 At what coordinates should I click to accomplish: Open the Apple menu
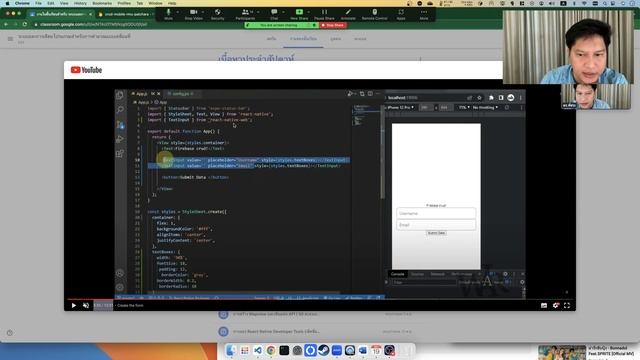[7, 3]
